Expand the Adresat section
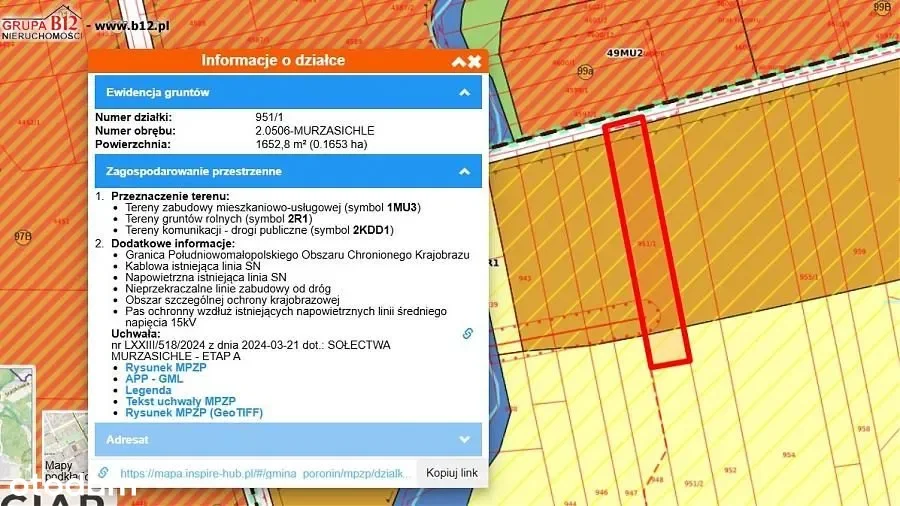The height and width of the screenshot is (506, 900). (x=464, y=439)
